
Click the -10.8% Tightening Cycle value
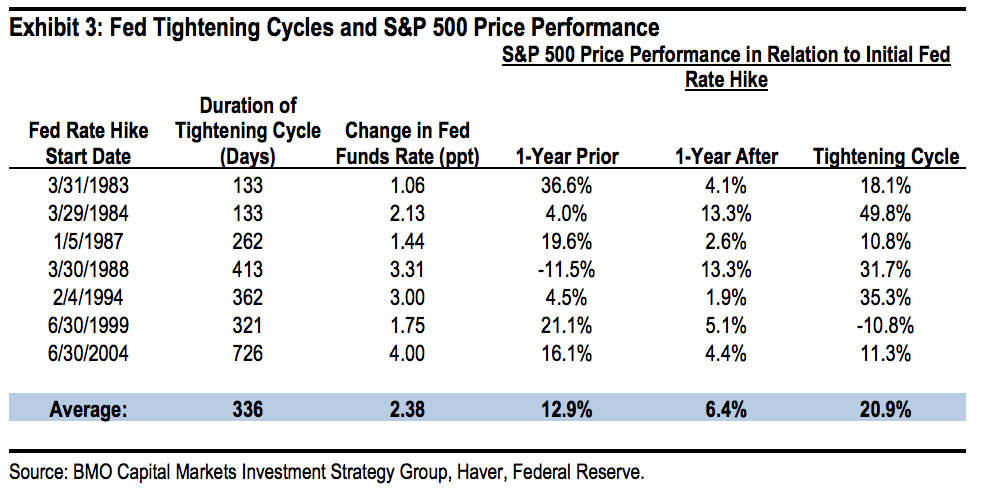pyautogui.click(x=886, y=323)
